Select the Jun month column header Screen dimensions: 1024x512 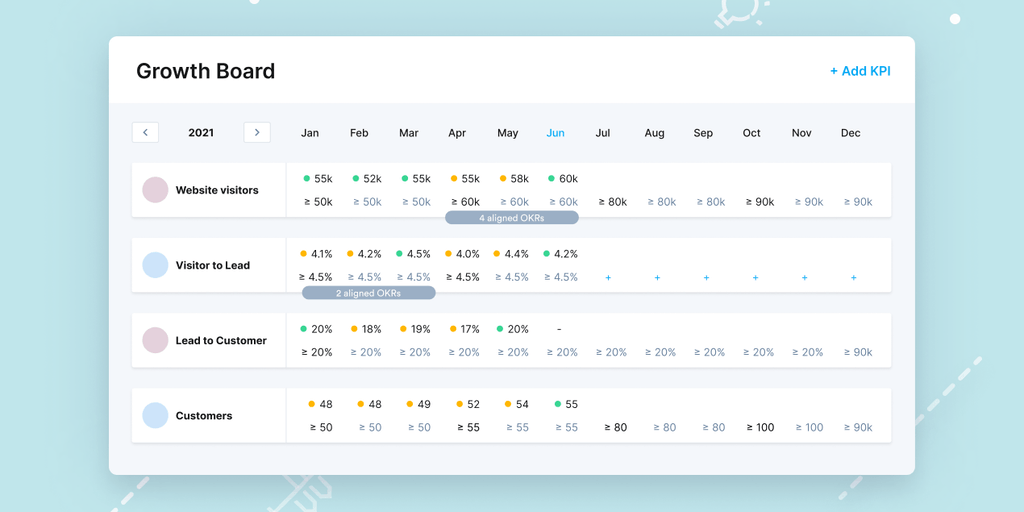(x=555, y=133)
